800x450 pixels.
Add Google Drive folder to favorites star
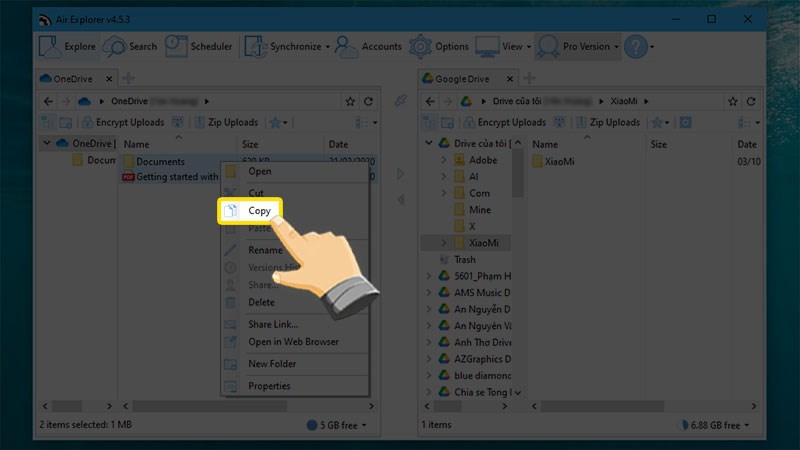click(733, 102)
